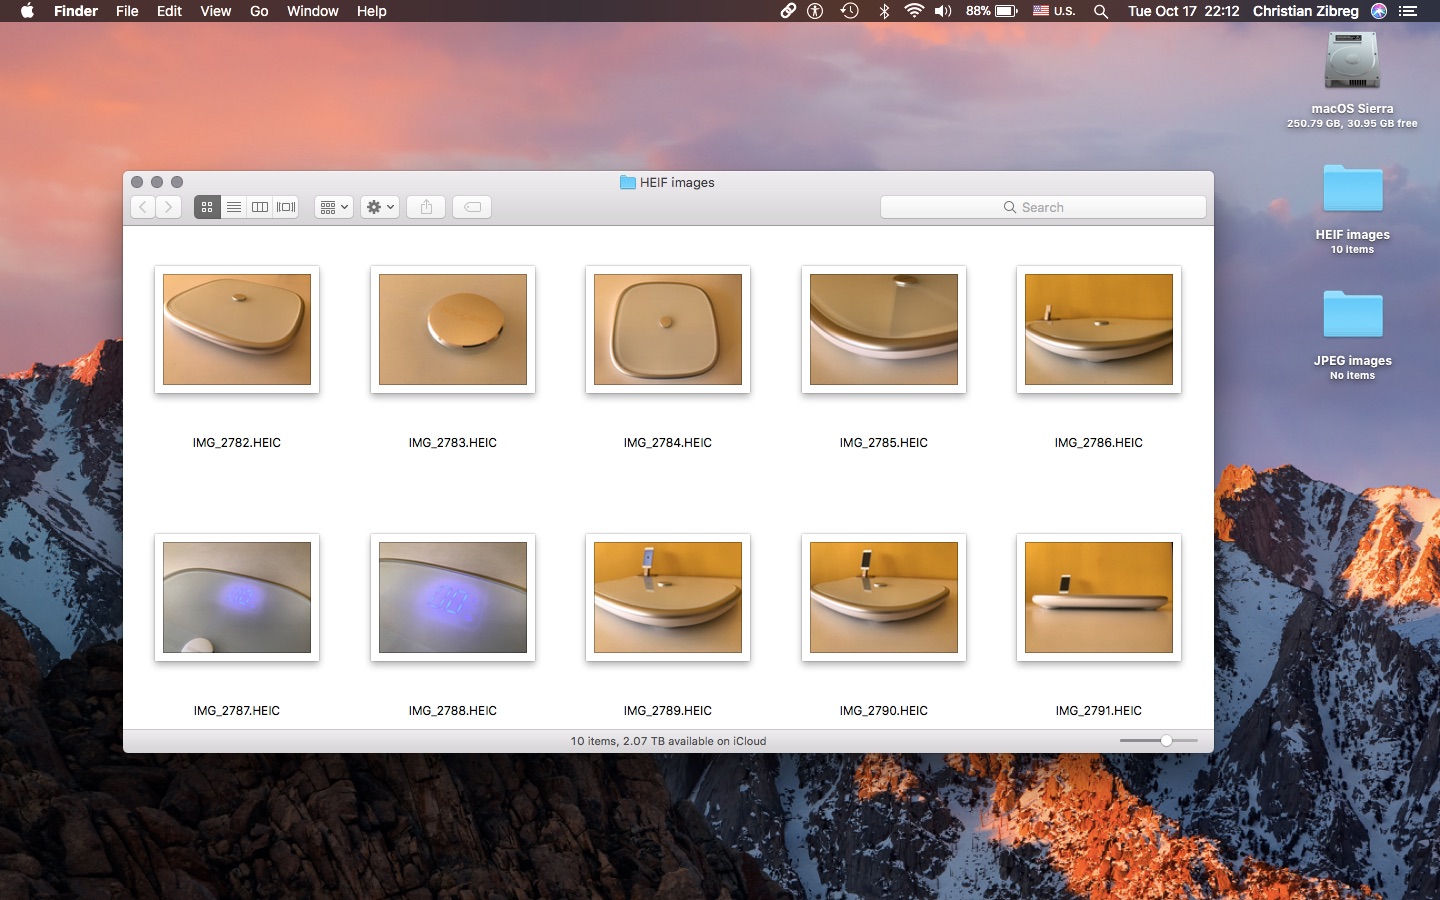Click the Share button in toolbar
Image resolution: width=1440 pixels, height=900 pixels.
click(x=426, y=207)
